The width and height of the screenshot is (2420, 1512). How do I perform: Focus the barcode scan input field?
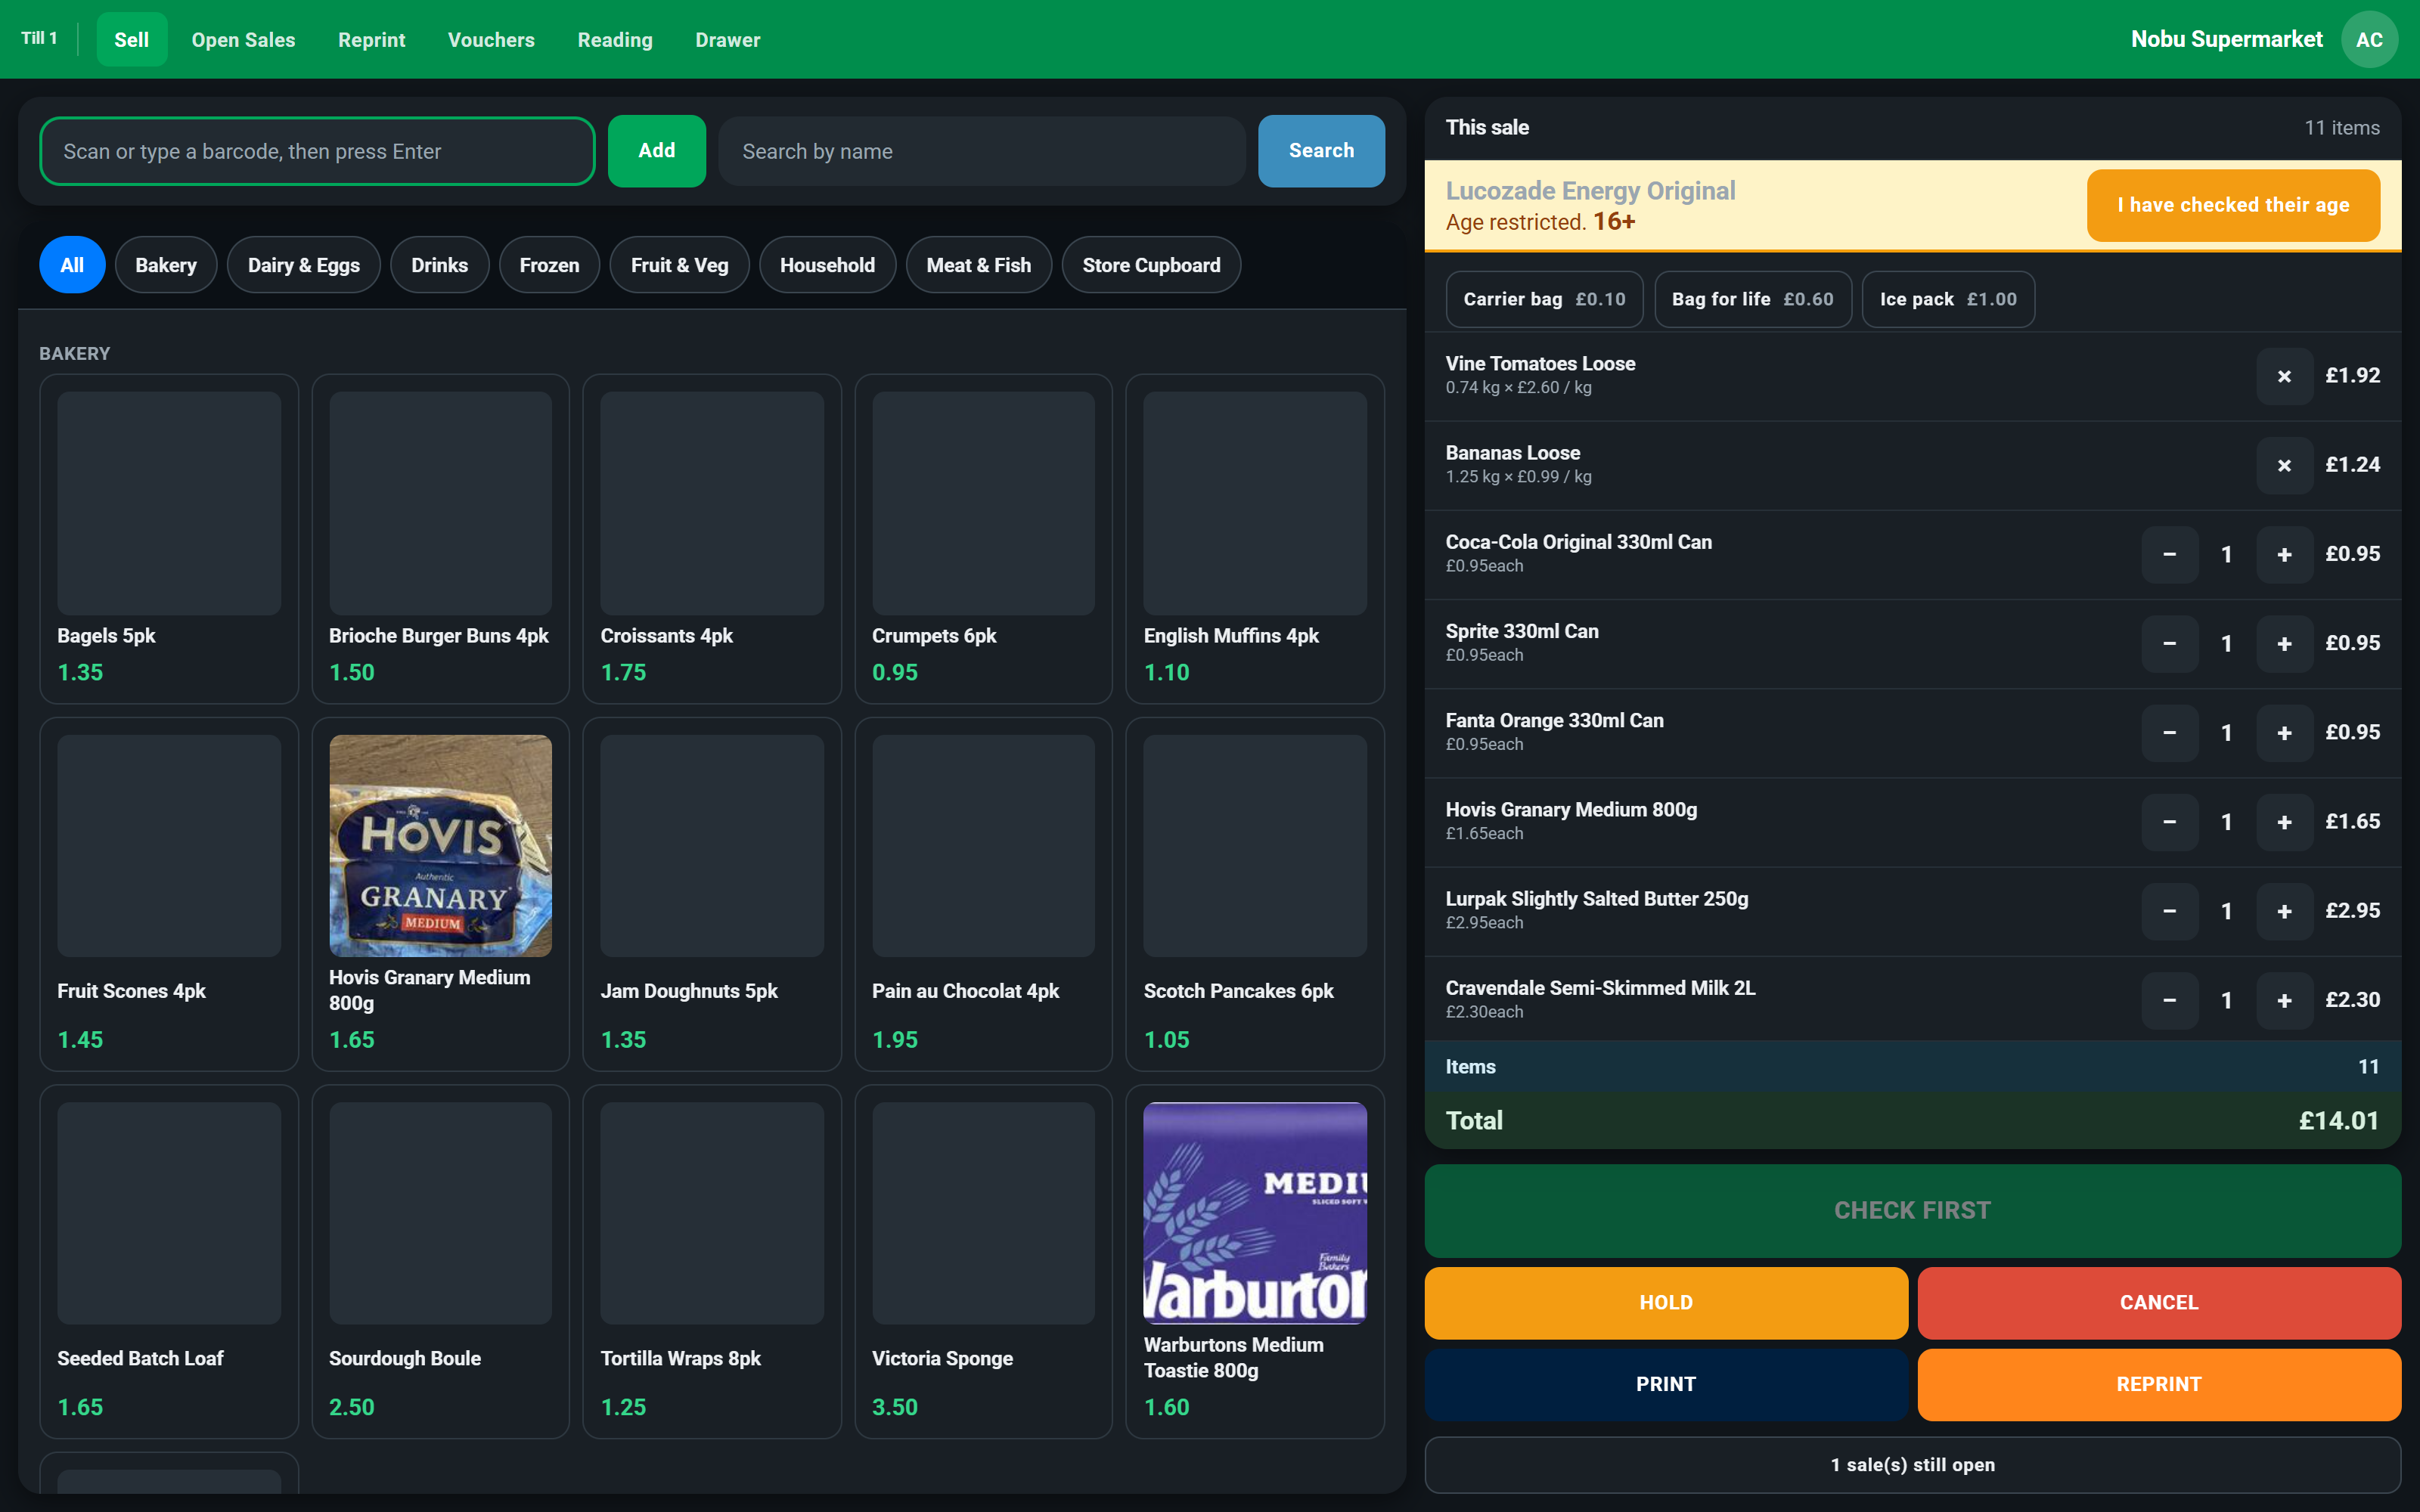point(317,151)
